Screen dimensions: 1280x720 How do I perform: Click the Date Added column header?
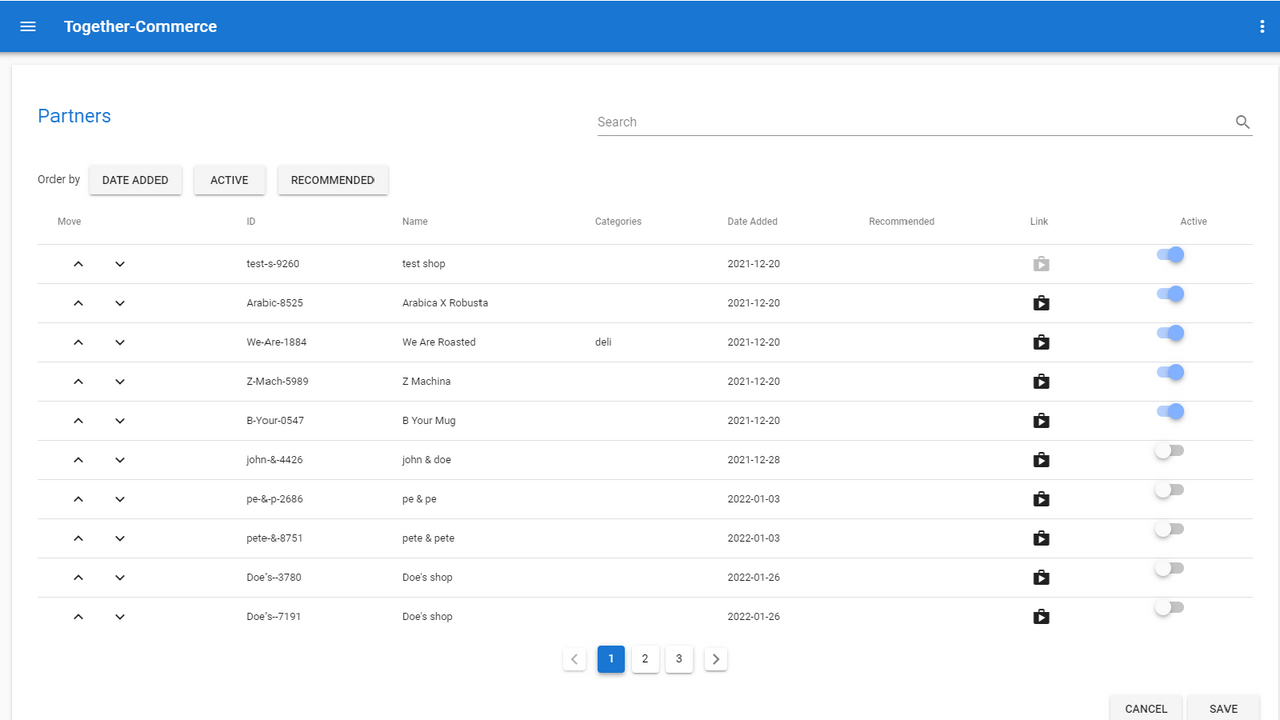(752, 222)
